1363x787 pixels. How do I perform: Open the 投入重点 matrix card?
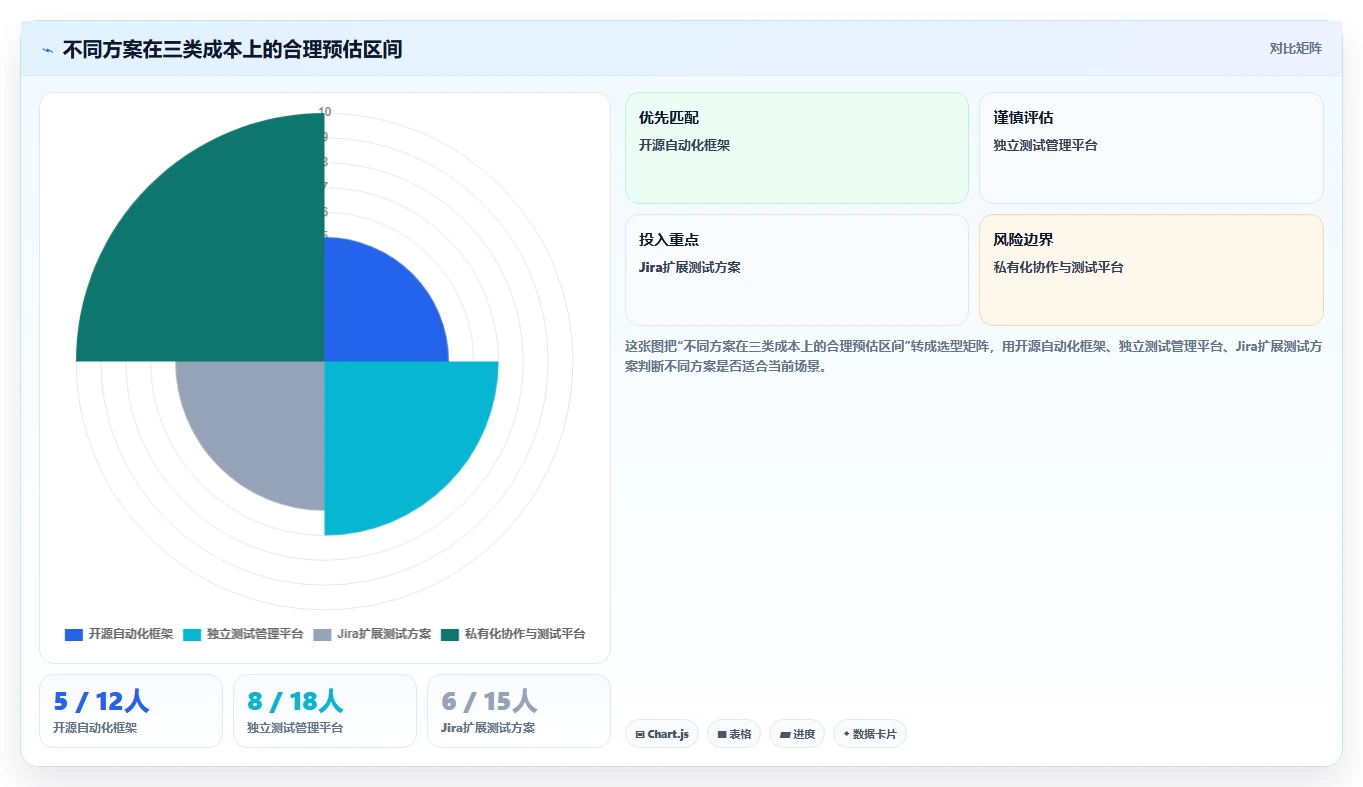pyautogui.click(x=797, y=270)
